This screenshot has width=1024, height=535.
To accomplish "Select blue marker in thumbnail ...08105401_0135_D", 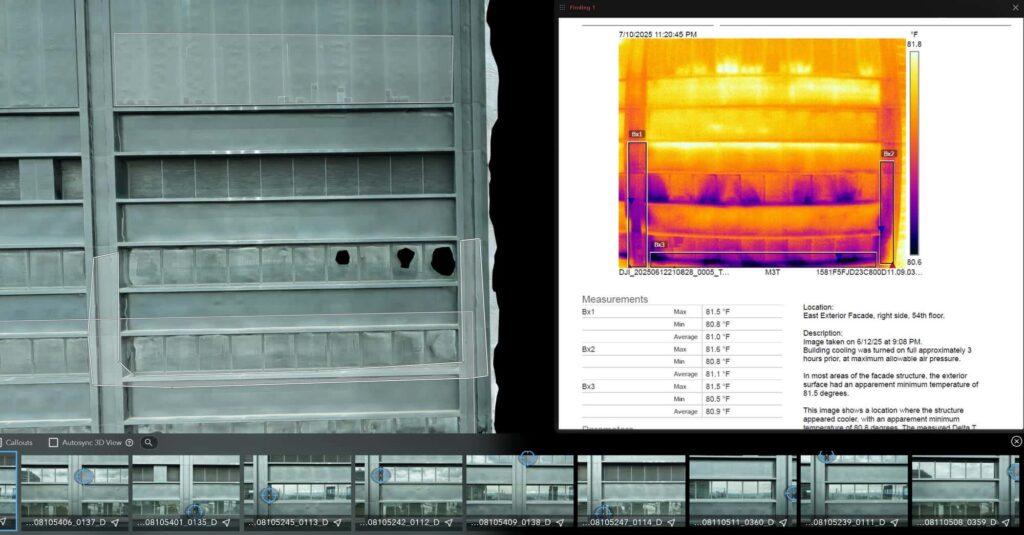I will click(193, 510).
